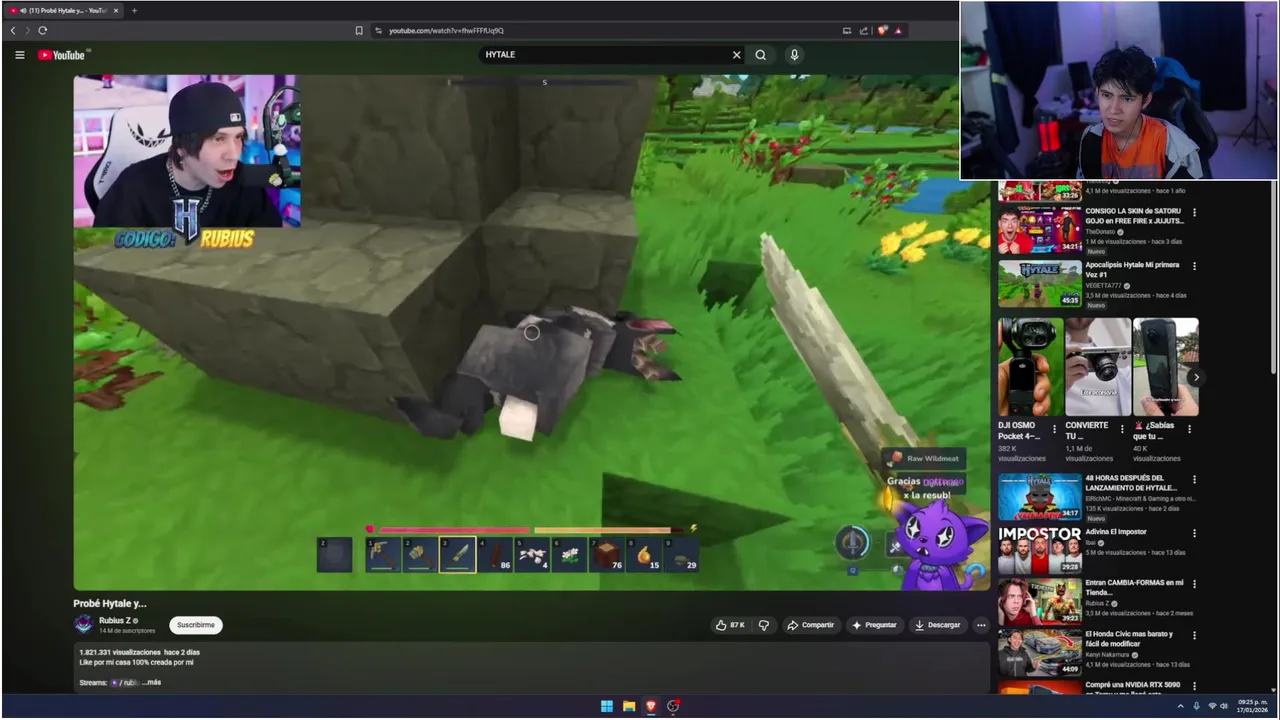Subscribe with the Suscribirme button
1280x720 pixels.
(x=196, y=625)
